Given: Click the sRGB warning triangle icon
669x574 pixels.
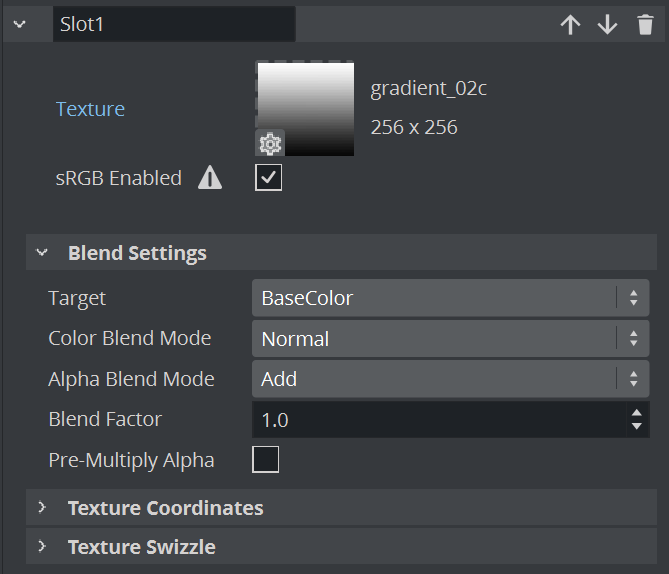Looking at the screenshot, I should point(210,178).
